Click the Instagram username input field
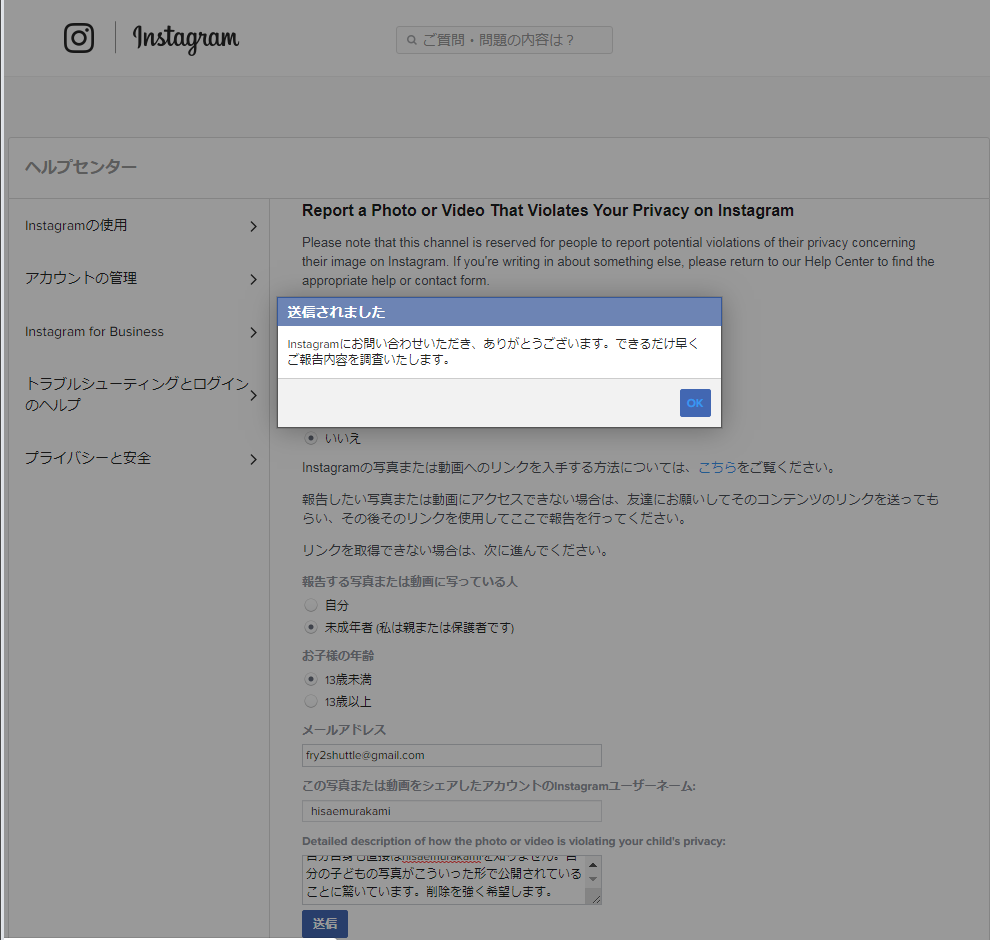Screen dimensions: 990x940 [x=451, y=811]
